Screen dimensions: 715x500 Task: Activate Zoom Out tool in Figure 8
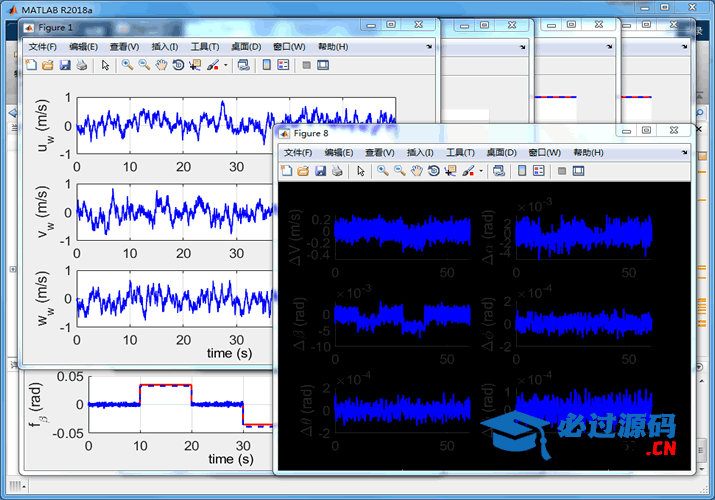[x=399, y=171]
